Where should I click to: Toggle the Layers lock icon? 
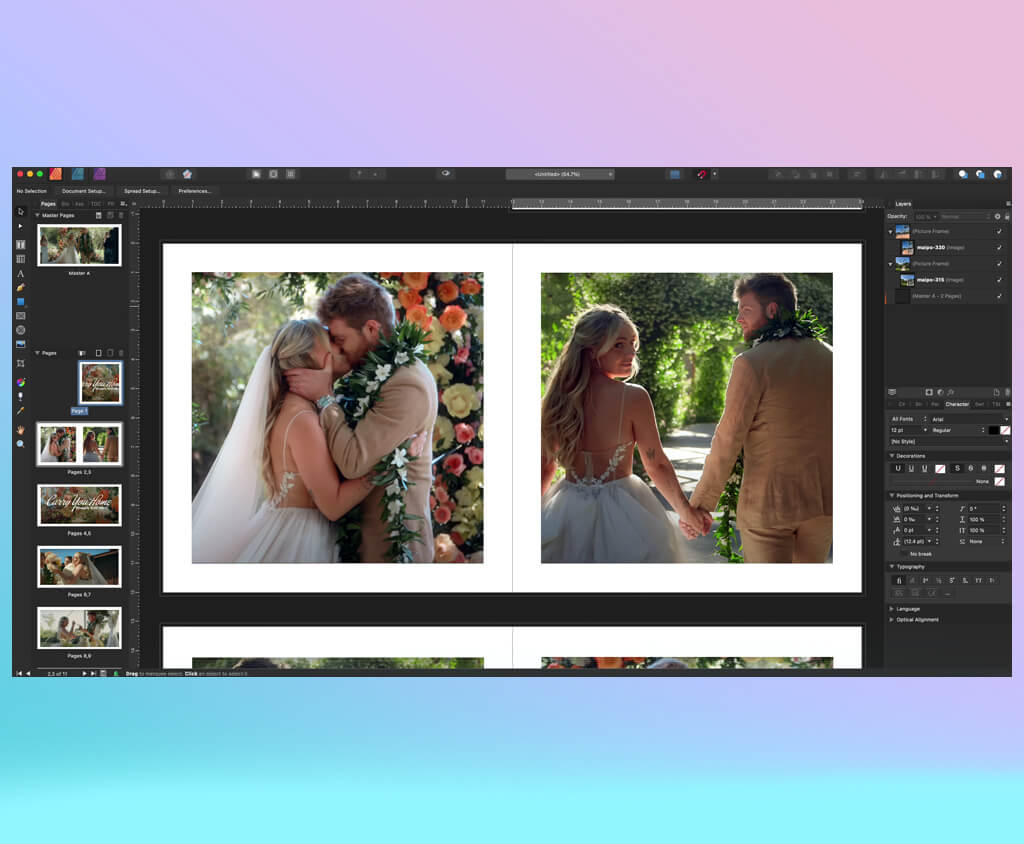click(1007, 216)
